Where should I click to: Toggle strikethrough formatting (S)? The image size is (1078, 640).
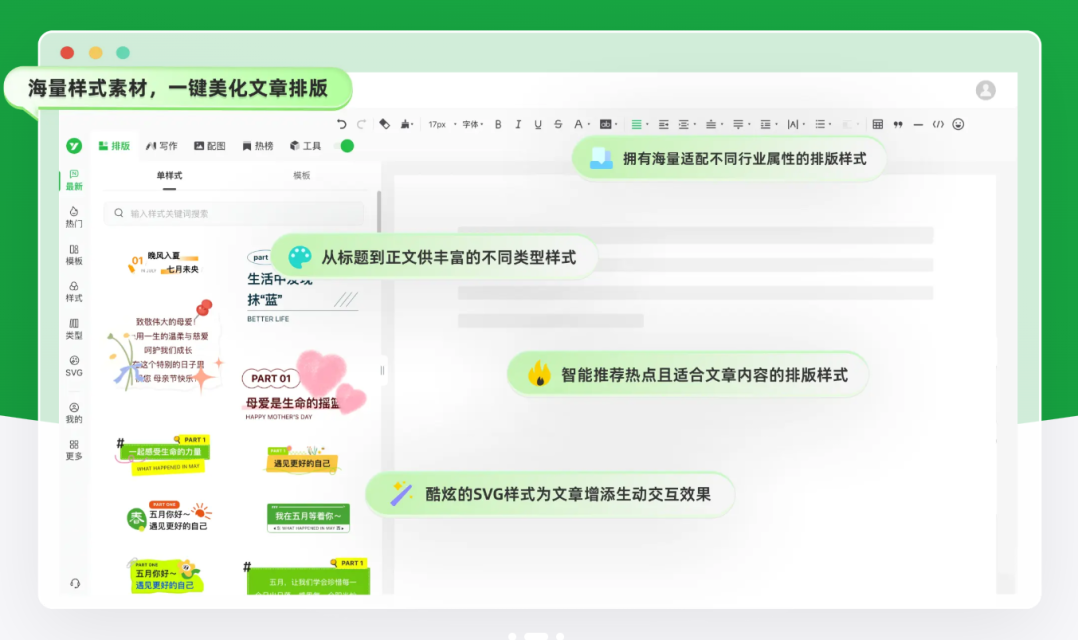[558, 124]
